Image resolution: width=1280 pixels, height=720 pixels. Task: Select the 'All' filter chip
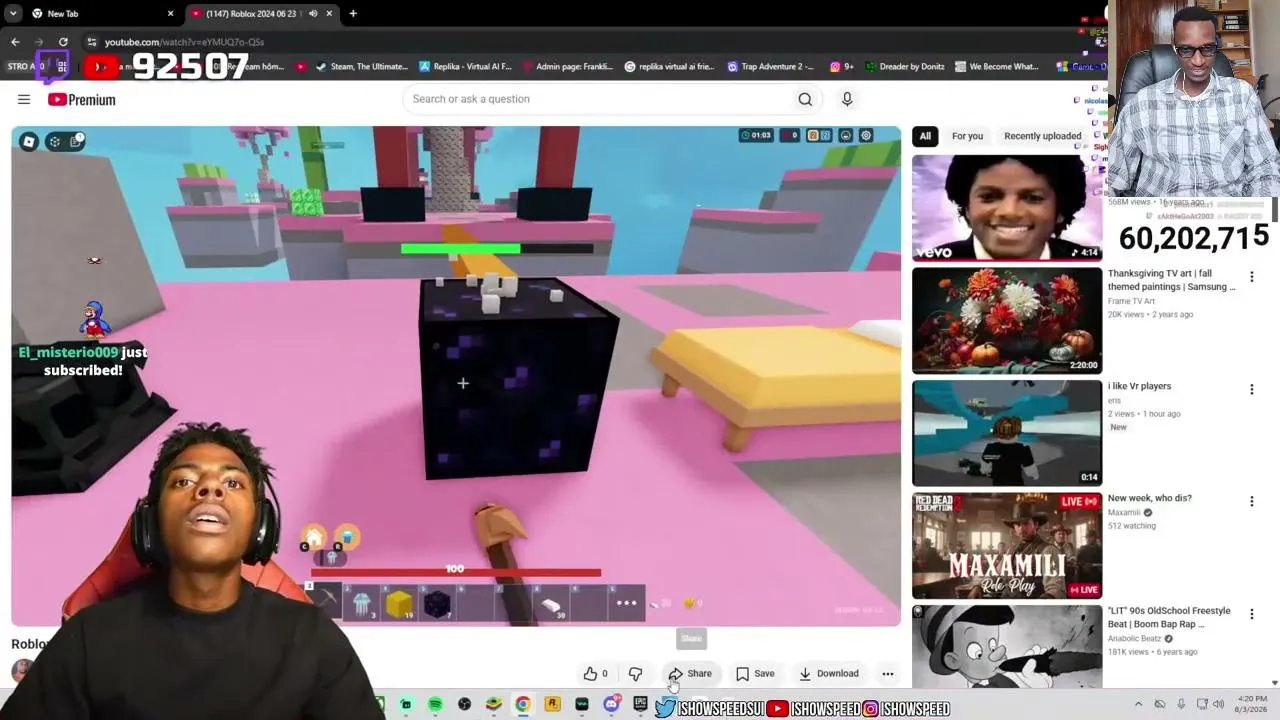point(925,136)
